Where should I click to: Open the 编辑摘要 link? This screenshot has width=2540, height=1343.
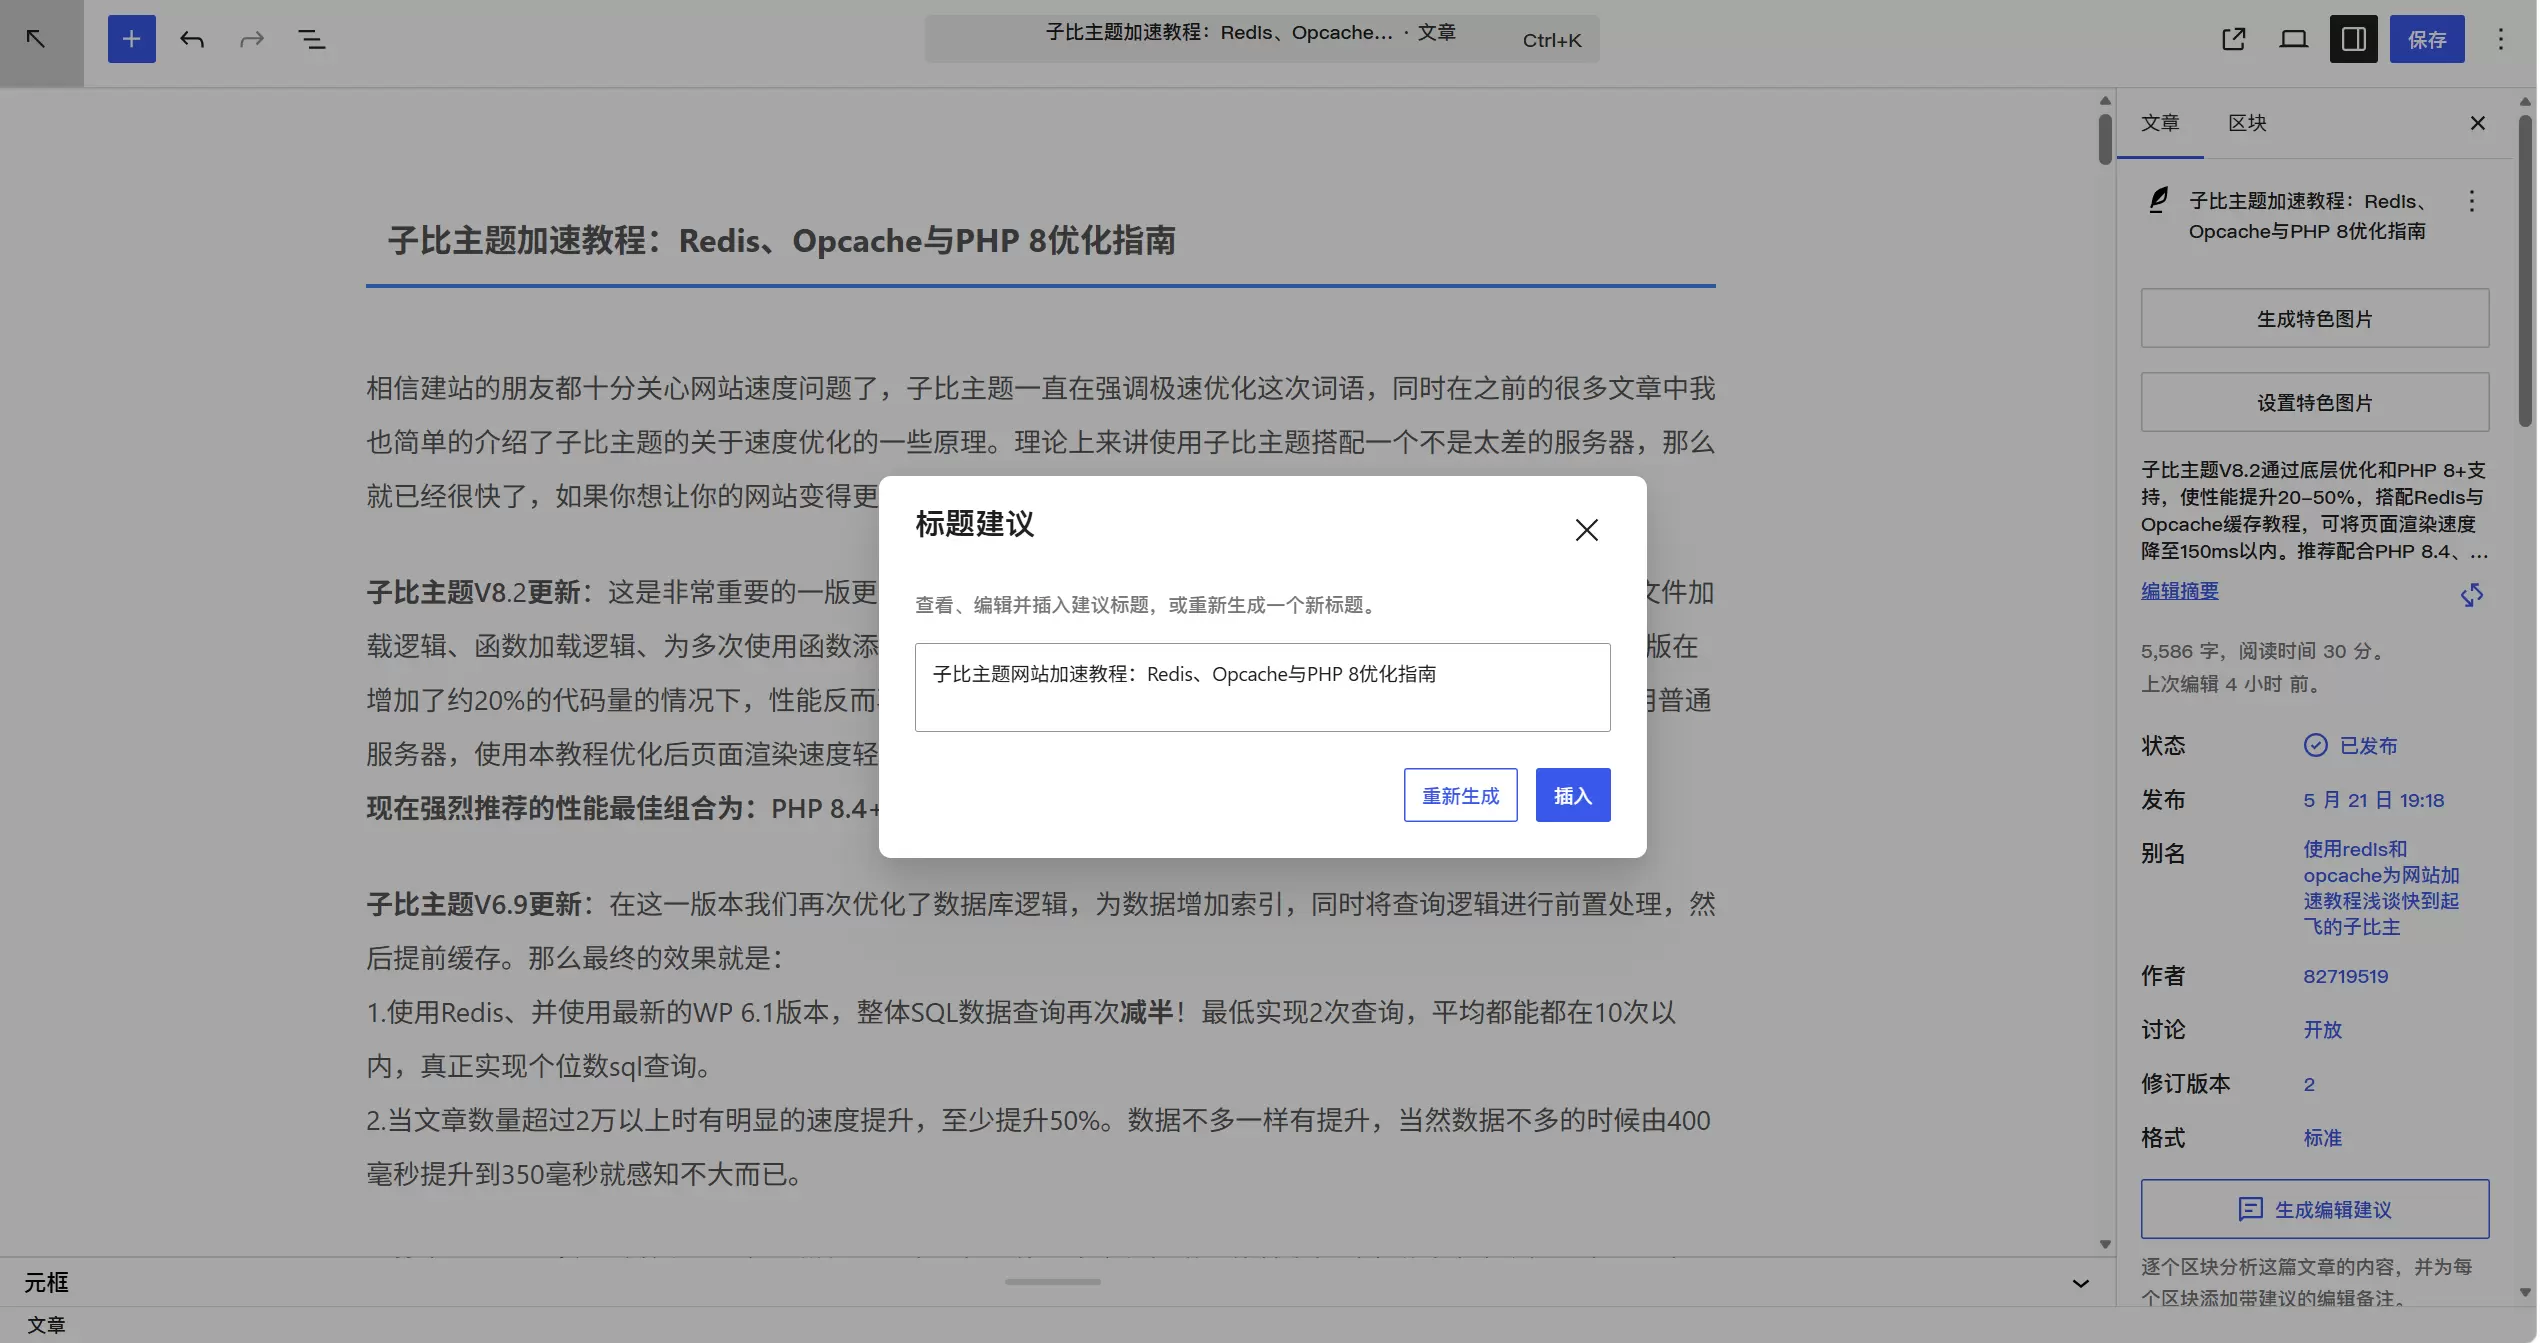[2180, 591]
